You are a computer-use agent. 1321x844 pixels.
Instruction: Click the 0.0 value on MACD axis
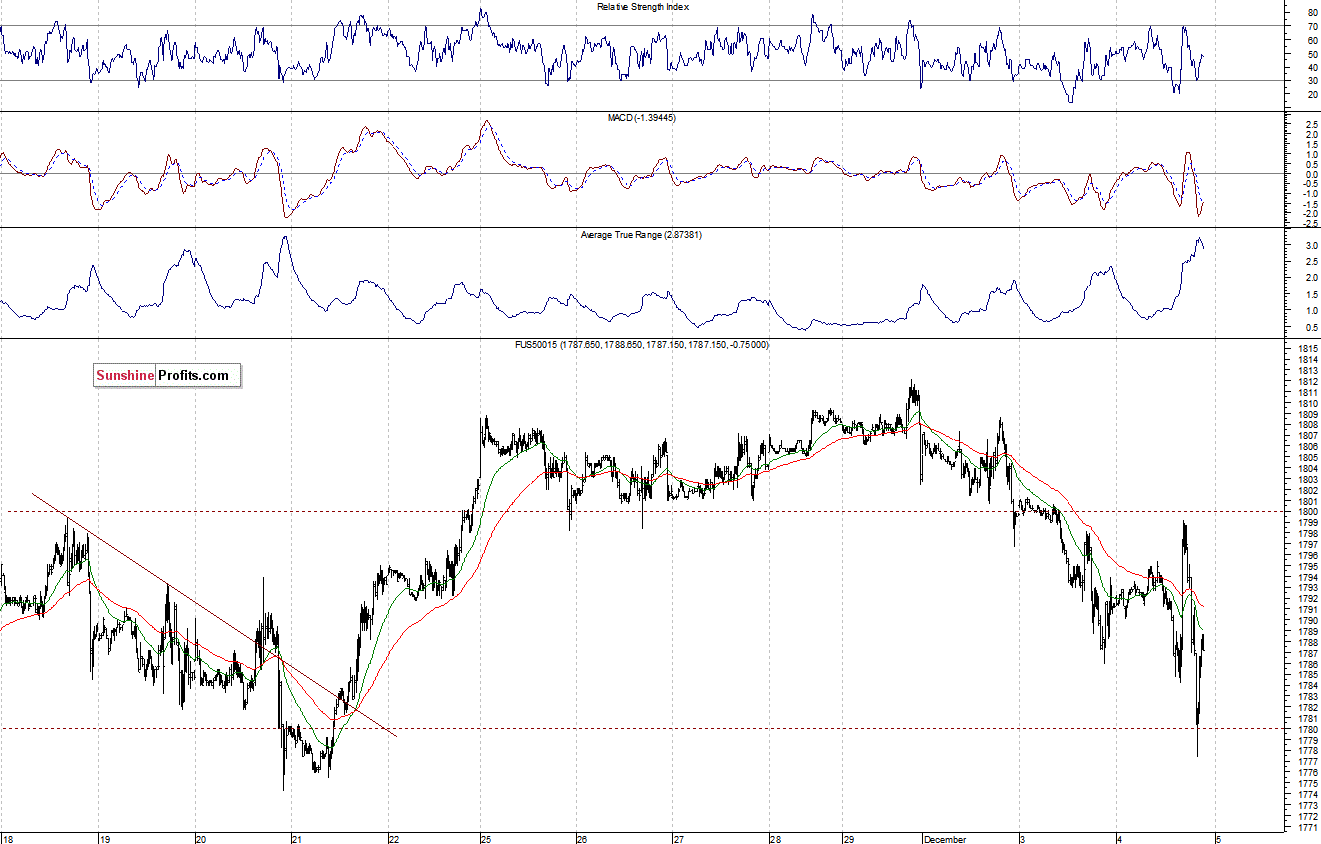pos(1311,174)
